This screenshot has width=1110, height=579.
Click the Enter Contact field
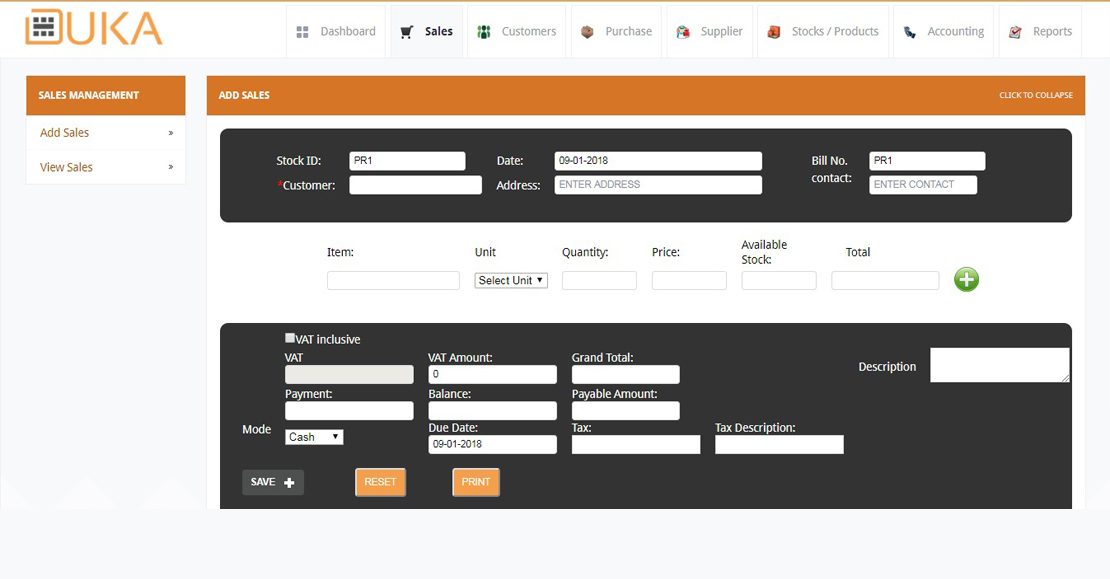point(922,185)
